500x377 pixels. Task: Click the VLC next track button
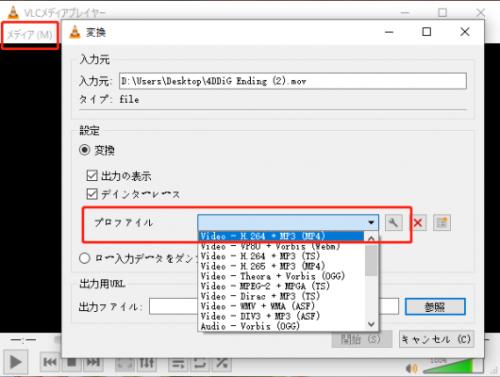[x=93, y=362]
